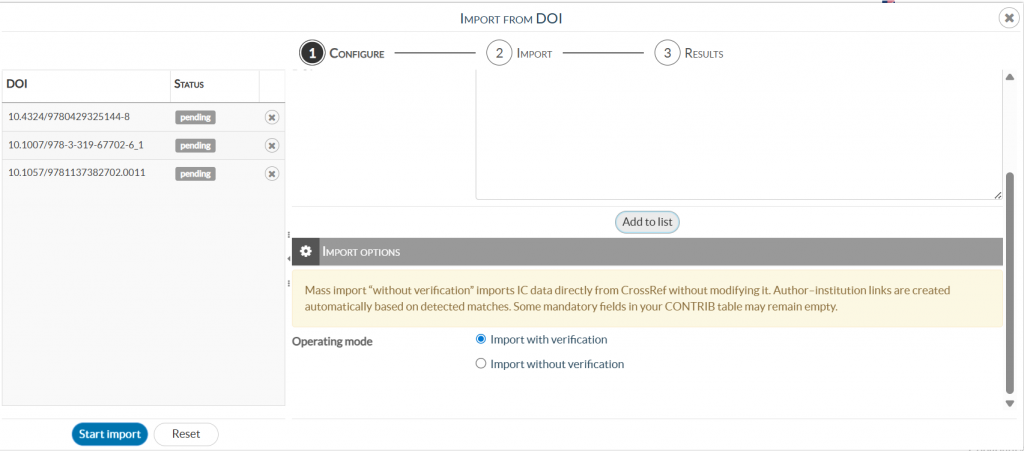Image resolution: width=1024 pixels, height=451 pixels.
Task: Click step 3 Results circle icon
Action: pos(667,53)
